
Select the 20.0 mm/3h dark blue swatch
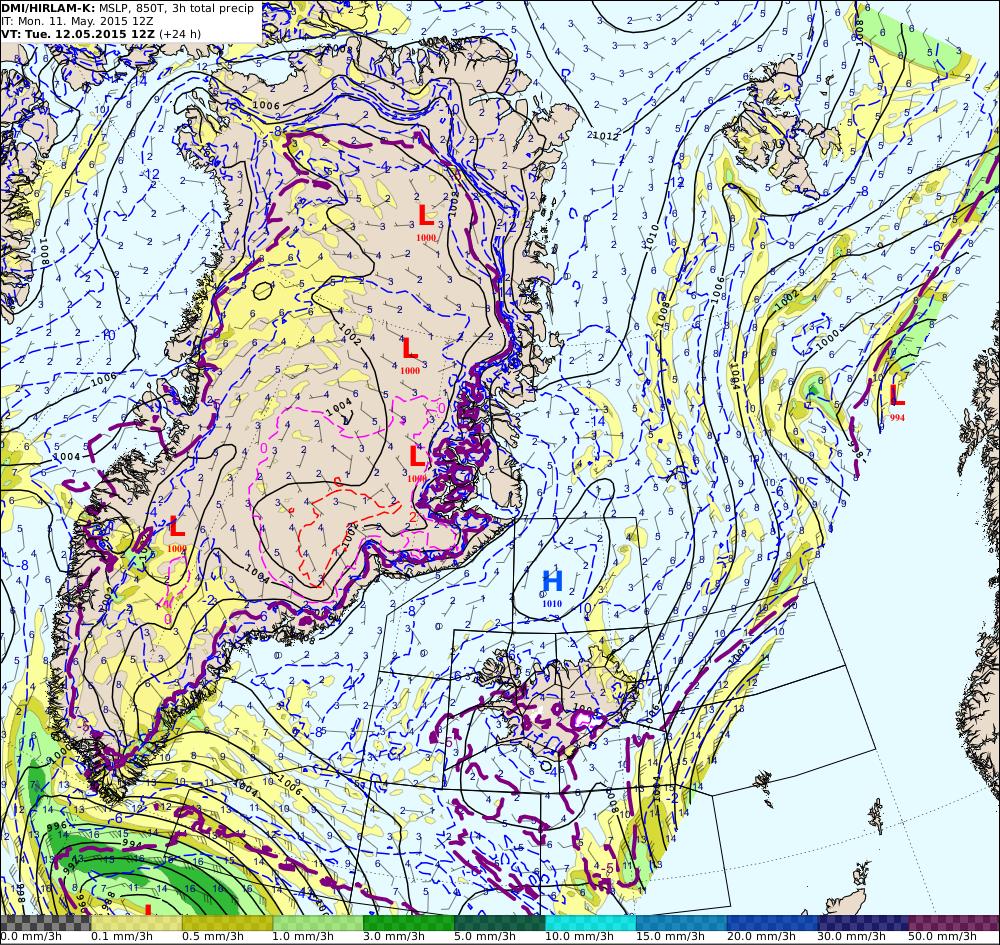click(x=772, y=923)
